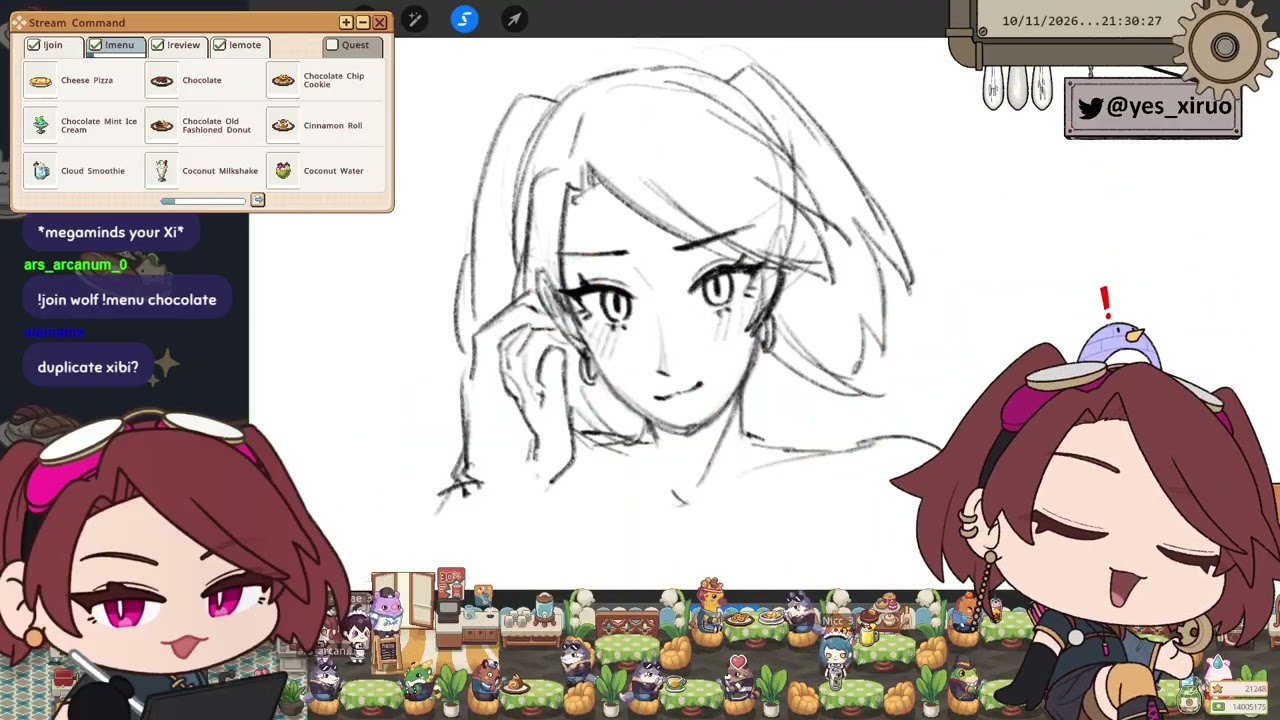Toggle the !emote checkbox

point(220,45)
